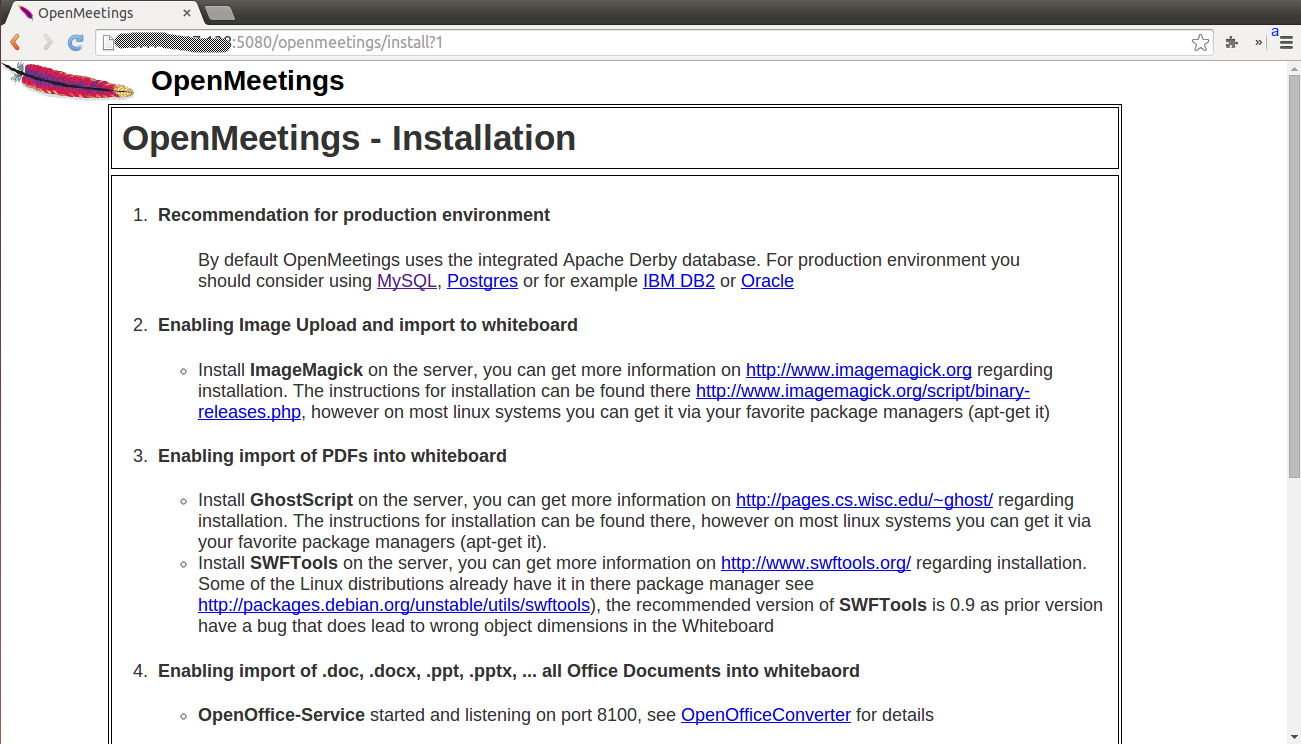Open the Postgres link

click(x=482, y=281)
